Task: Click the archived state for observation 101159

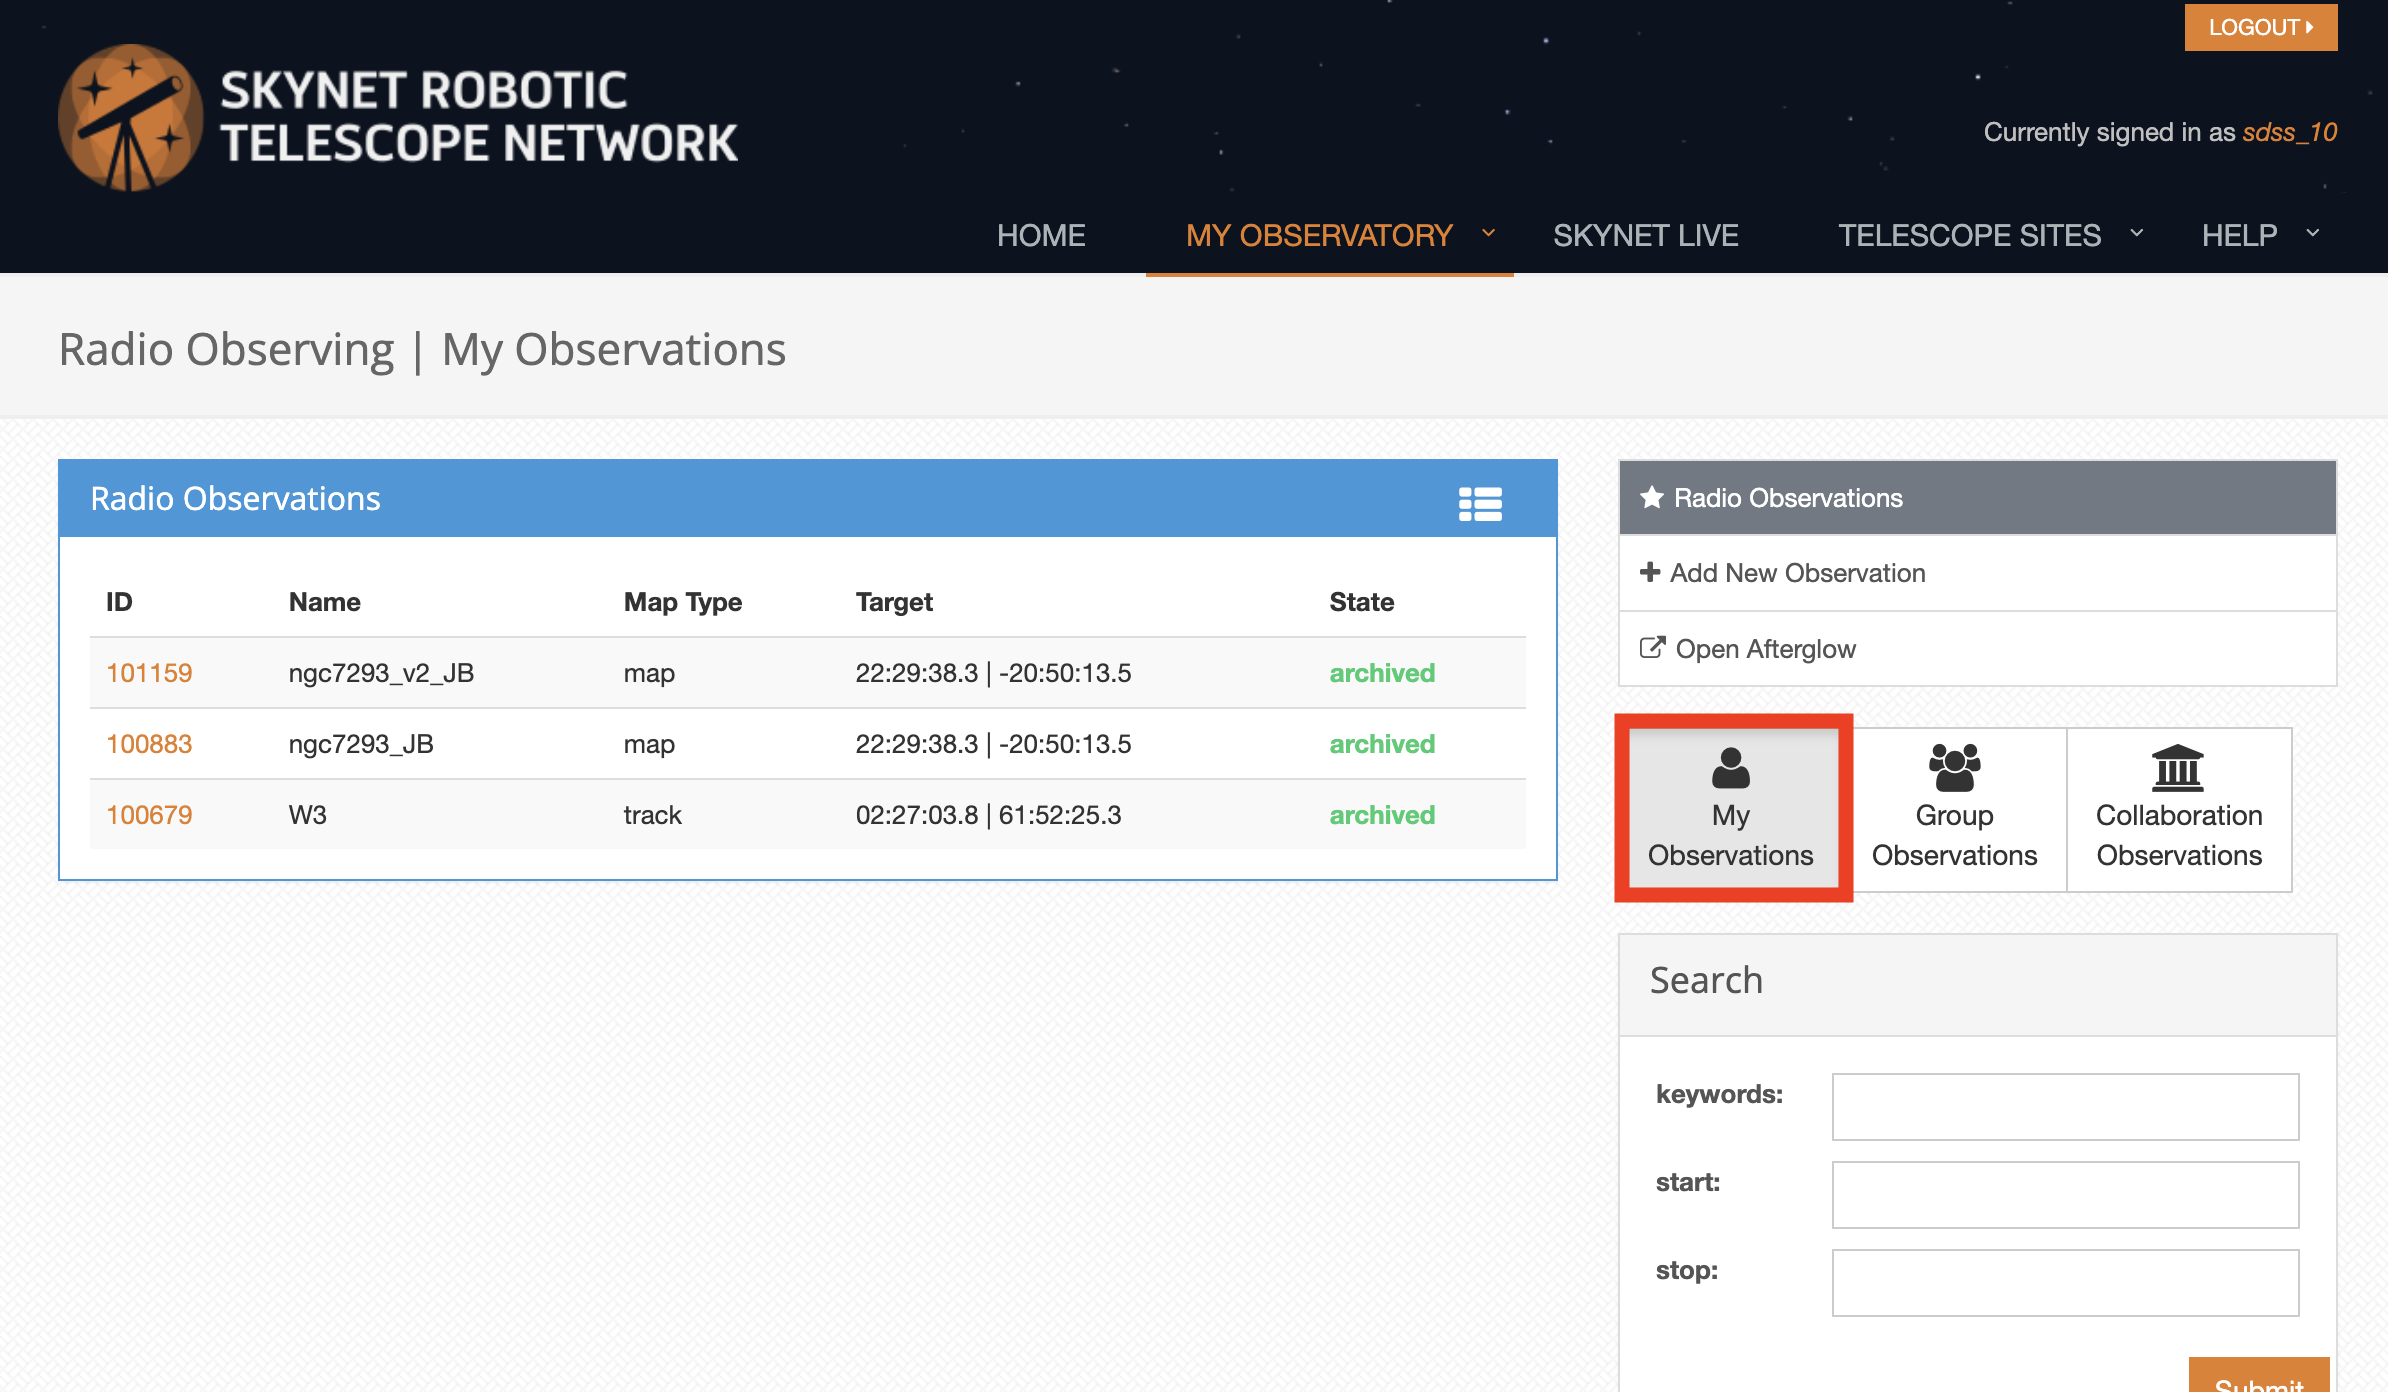Action: [1382, 673]
